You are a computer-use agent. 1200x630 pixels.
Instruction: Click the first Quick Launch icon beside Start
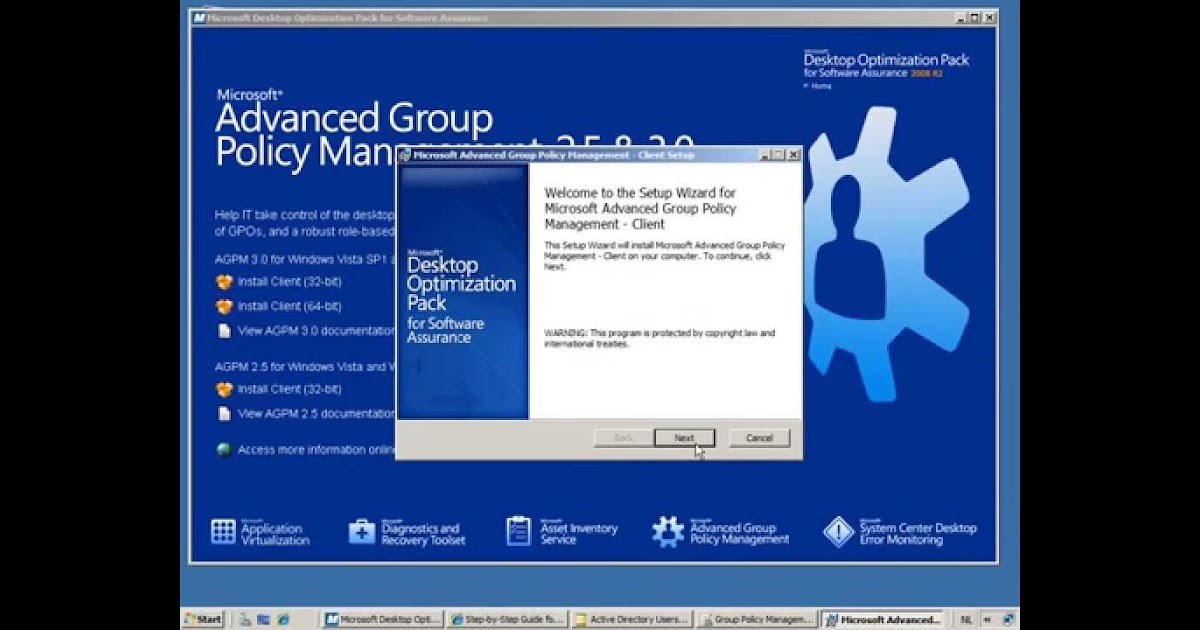tap(244, 619)
